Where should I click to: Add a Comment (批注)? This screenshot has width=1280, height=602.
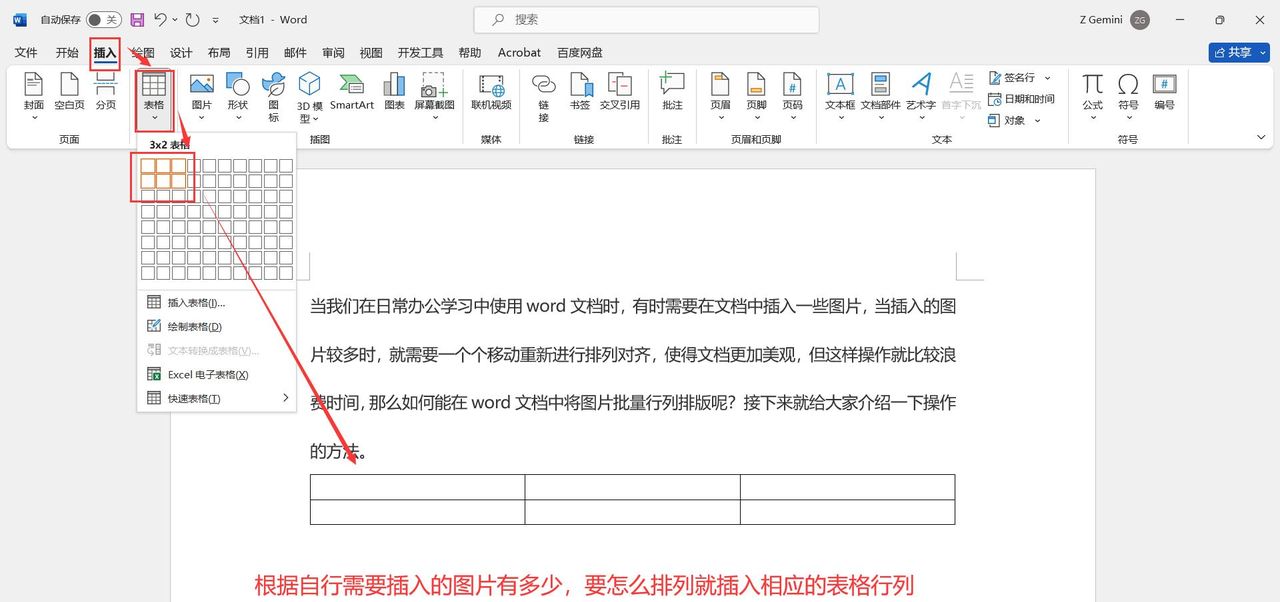click(672, 92)
